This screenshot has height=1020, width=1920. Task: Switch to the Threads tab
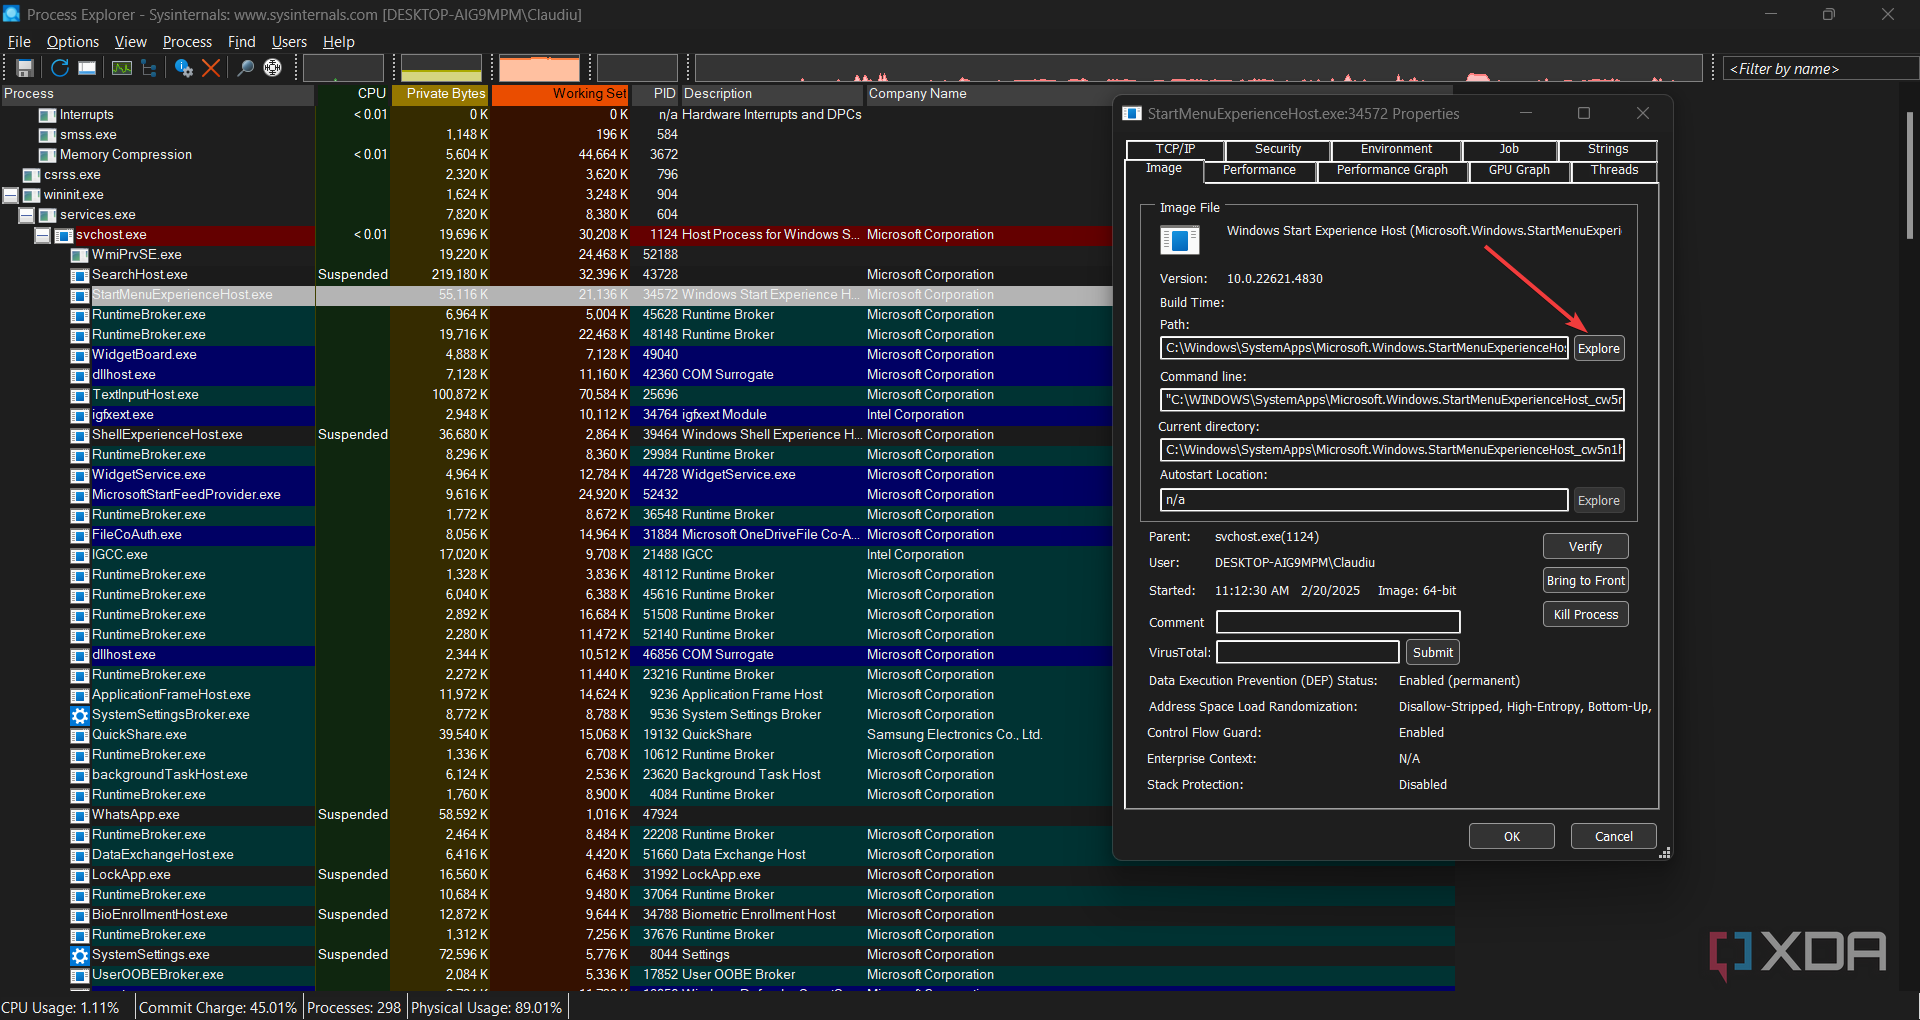click(x=1614, y=170)
